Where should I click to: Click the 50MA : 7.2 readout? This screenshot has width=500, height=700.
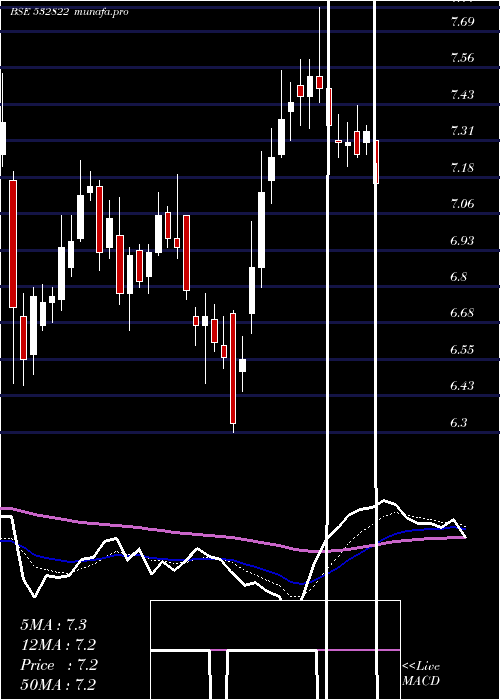pyautogui.click(x=58, y=685)
